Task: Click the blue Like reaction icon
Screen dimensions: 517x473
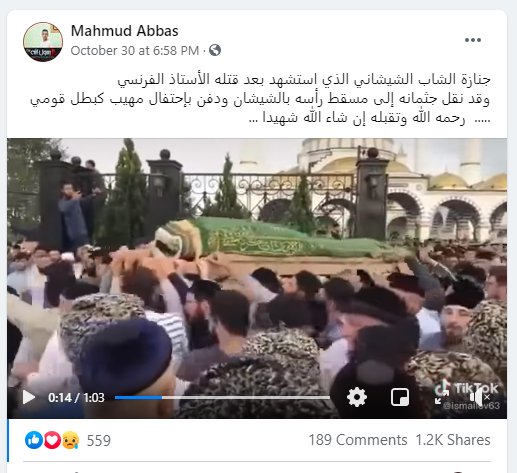Action: pos(34,440)
